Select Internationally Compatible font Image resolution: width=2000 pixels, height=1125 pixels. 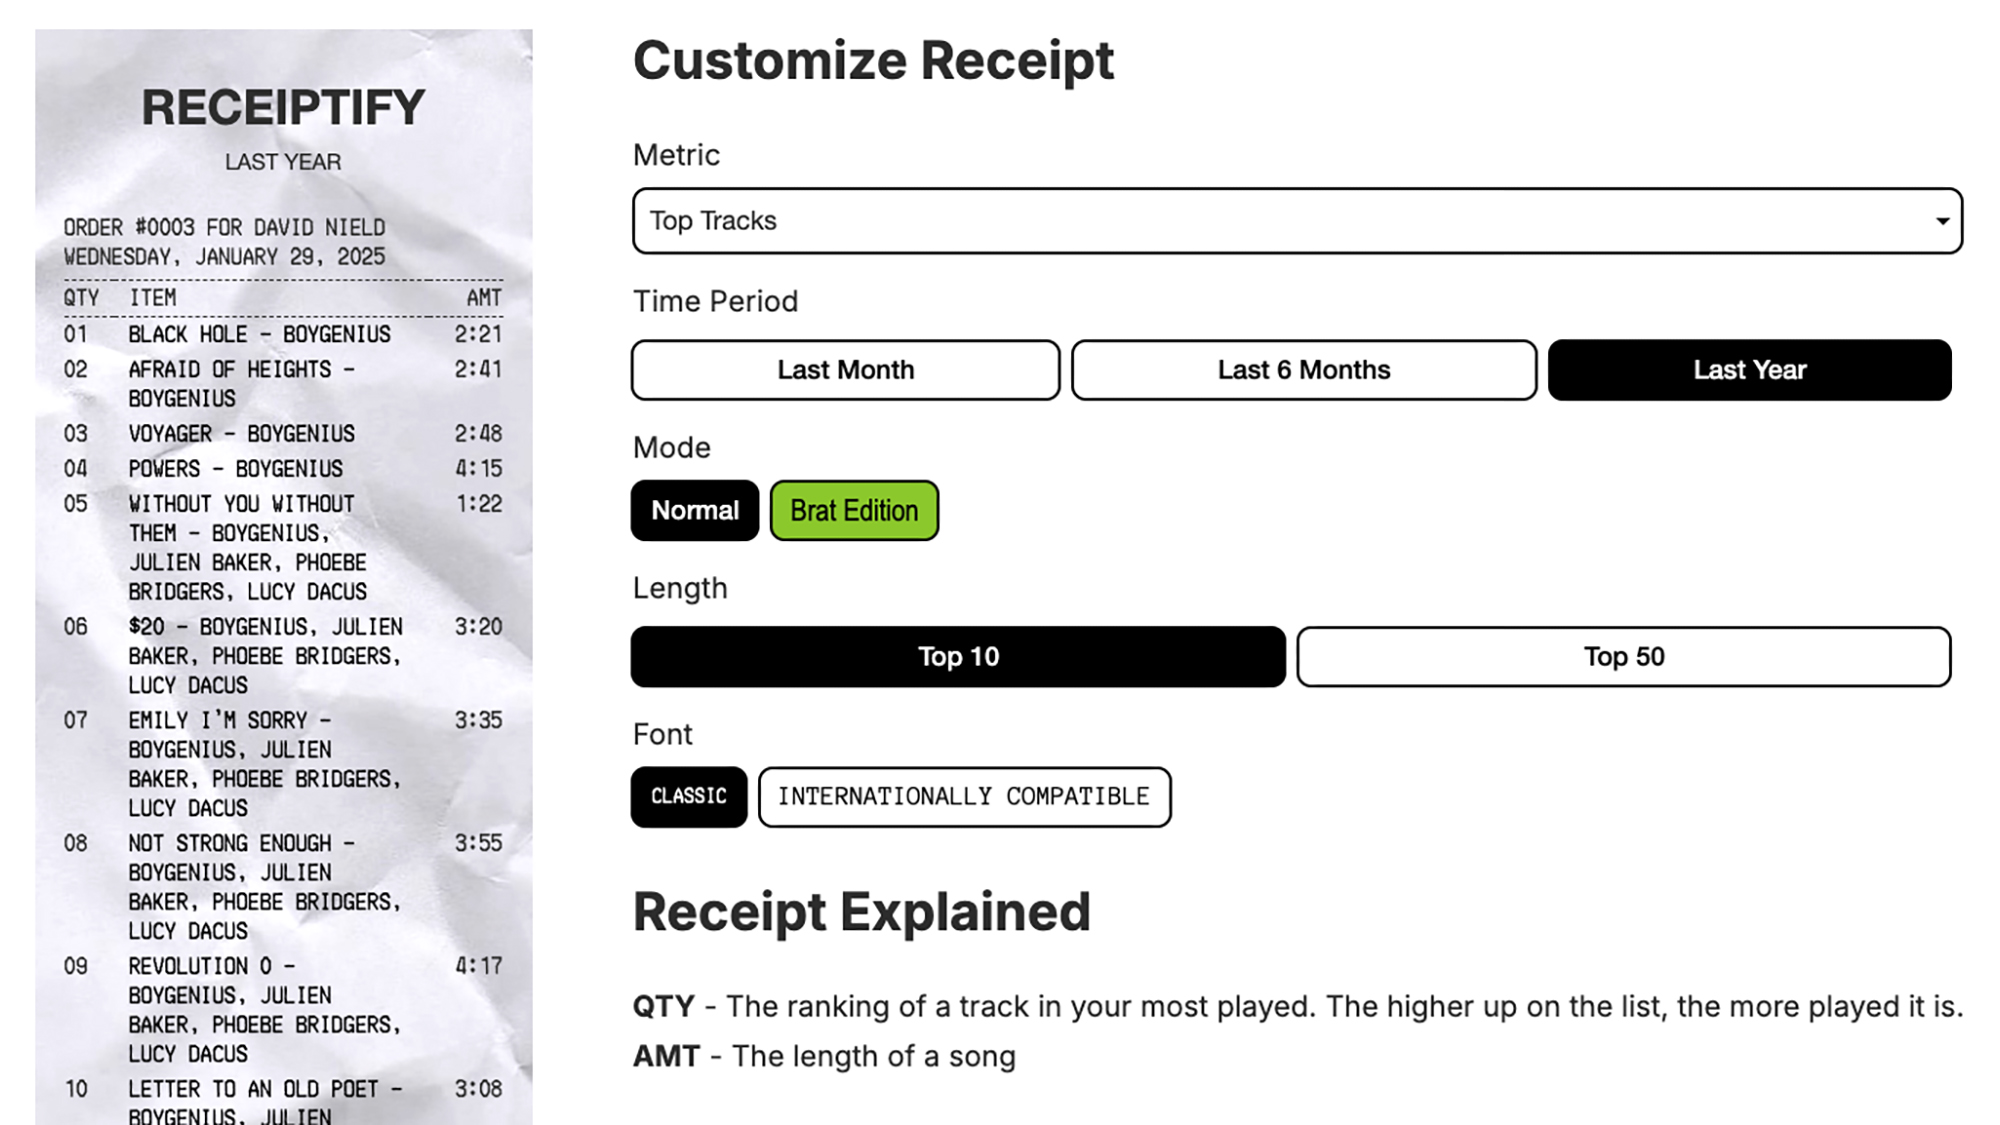tap(963, 795)
